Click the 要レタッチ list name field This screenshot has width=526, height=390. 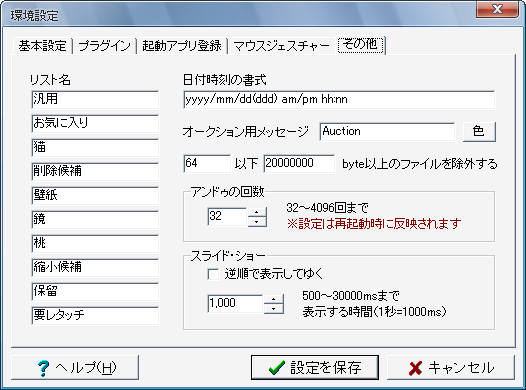[95, 316]
